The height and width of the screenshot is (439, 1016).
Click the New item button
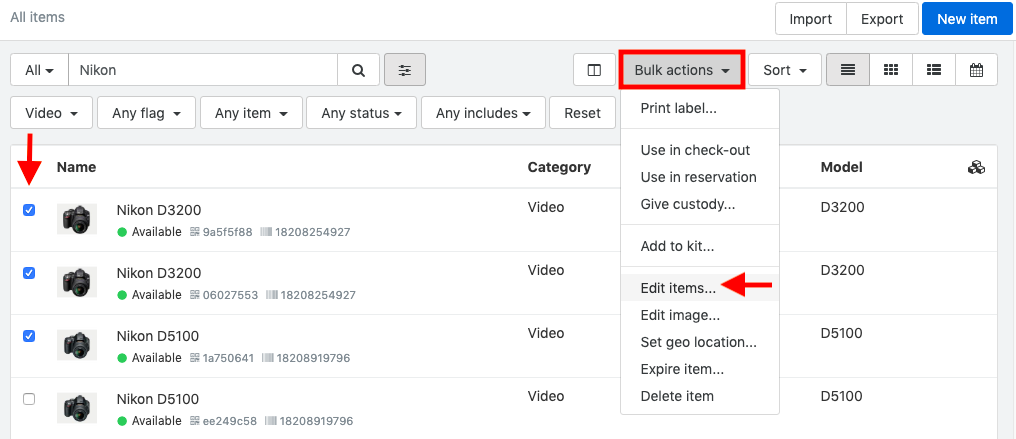pyautogui.click(x=967, y=19)
